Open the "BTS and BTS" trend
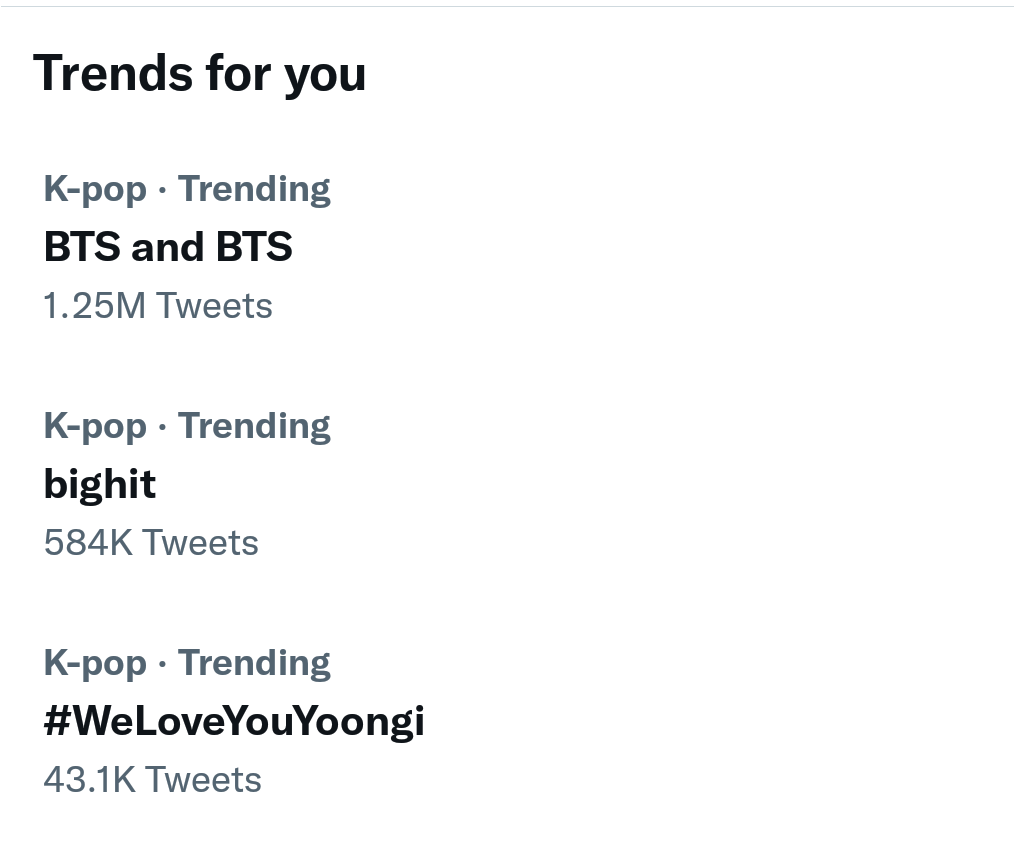1014x848 pixels. pyautogui.click(x=168, y=247)
